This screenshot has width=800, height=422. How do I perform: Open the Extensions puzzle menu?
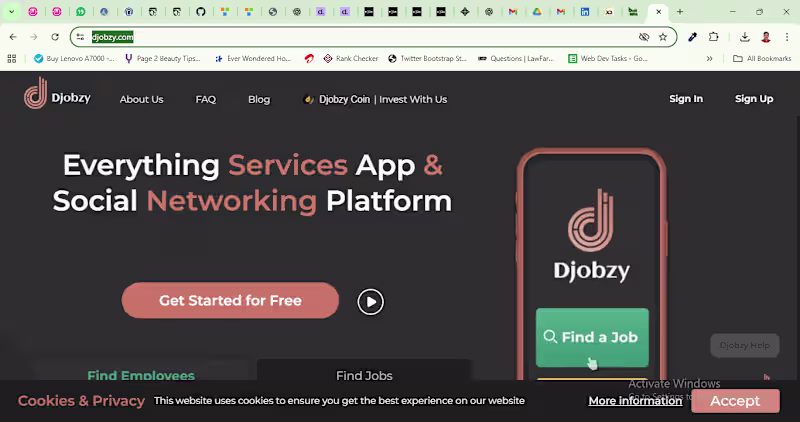(713, 37)
